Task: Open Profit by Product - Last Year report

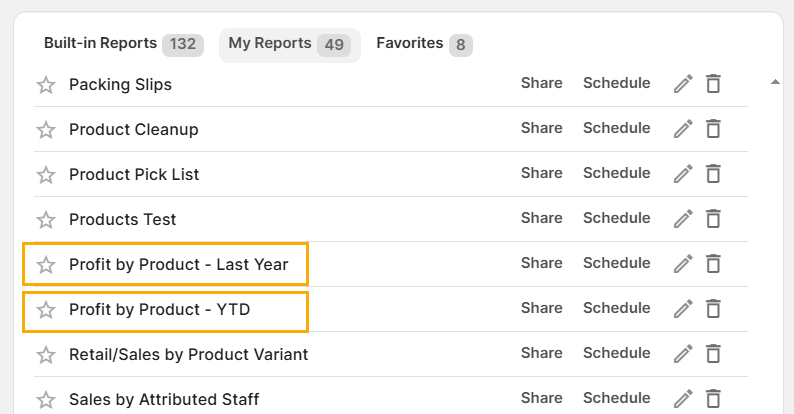Action: coord(178,265)
